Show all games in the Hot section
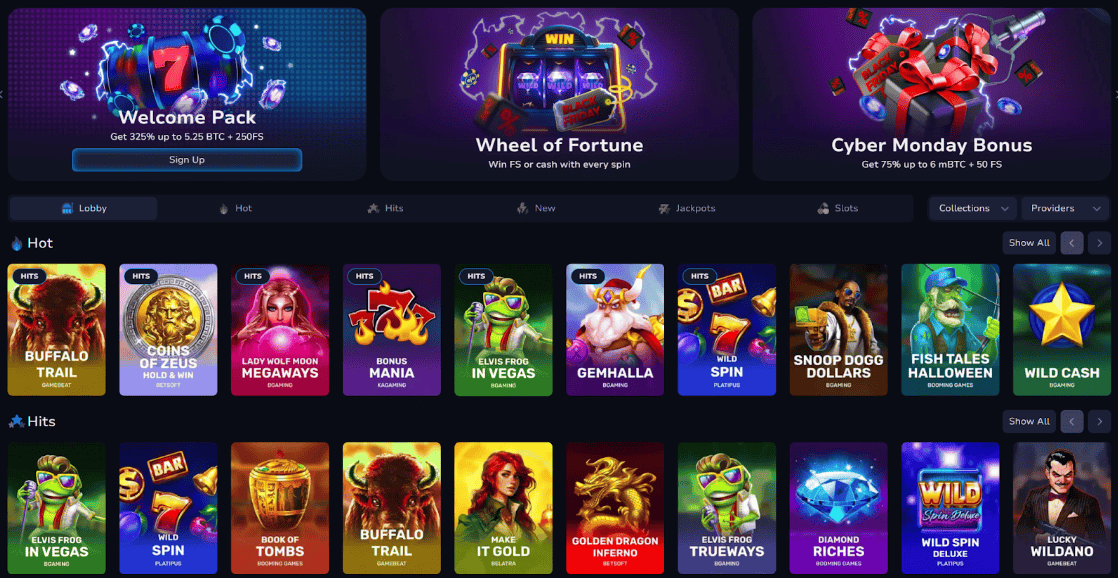This screenshot has height=578, width=1118. 1029,243
